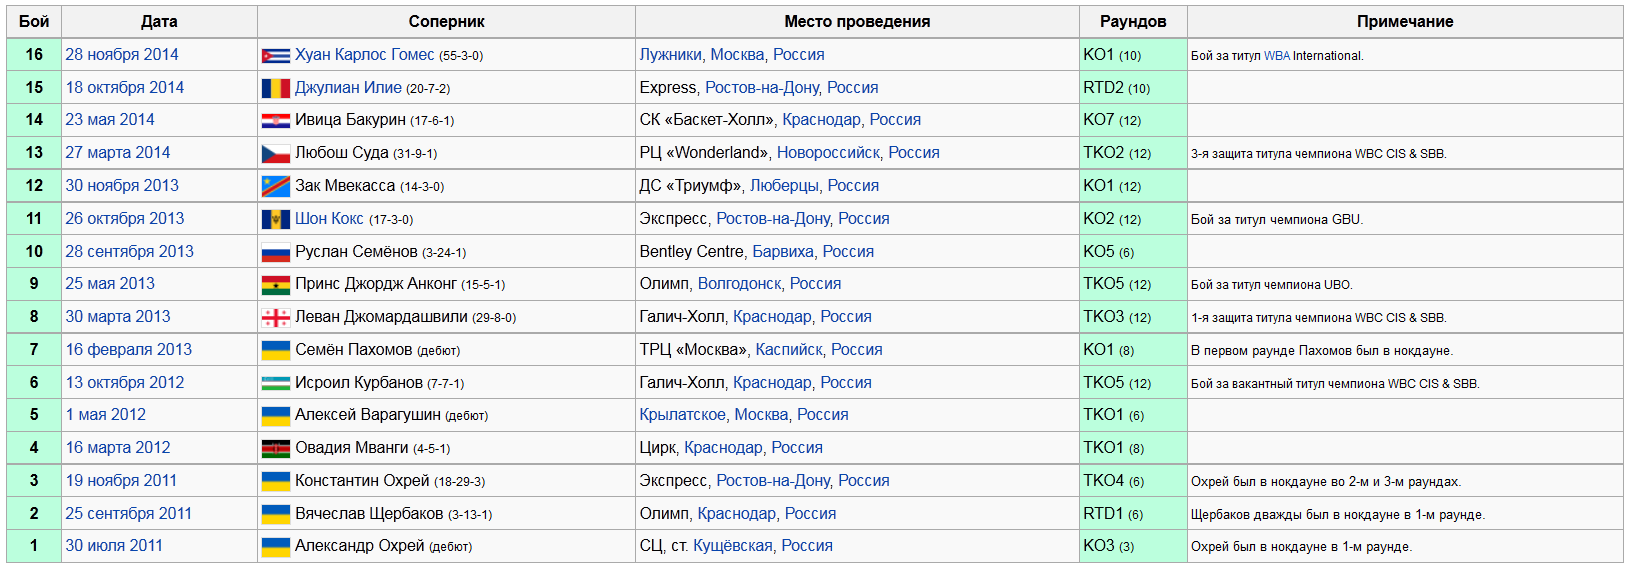Open the WBA link in the notes
Viewport: 1631px width, 568px height.
(1276, 56)
